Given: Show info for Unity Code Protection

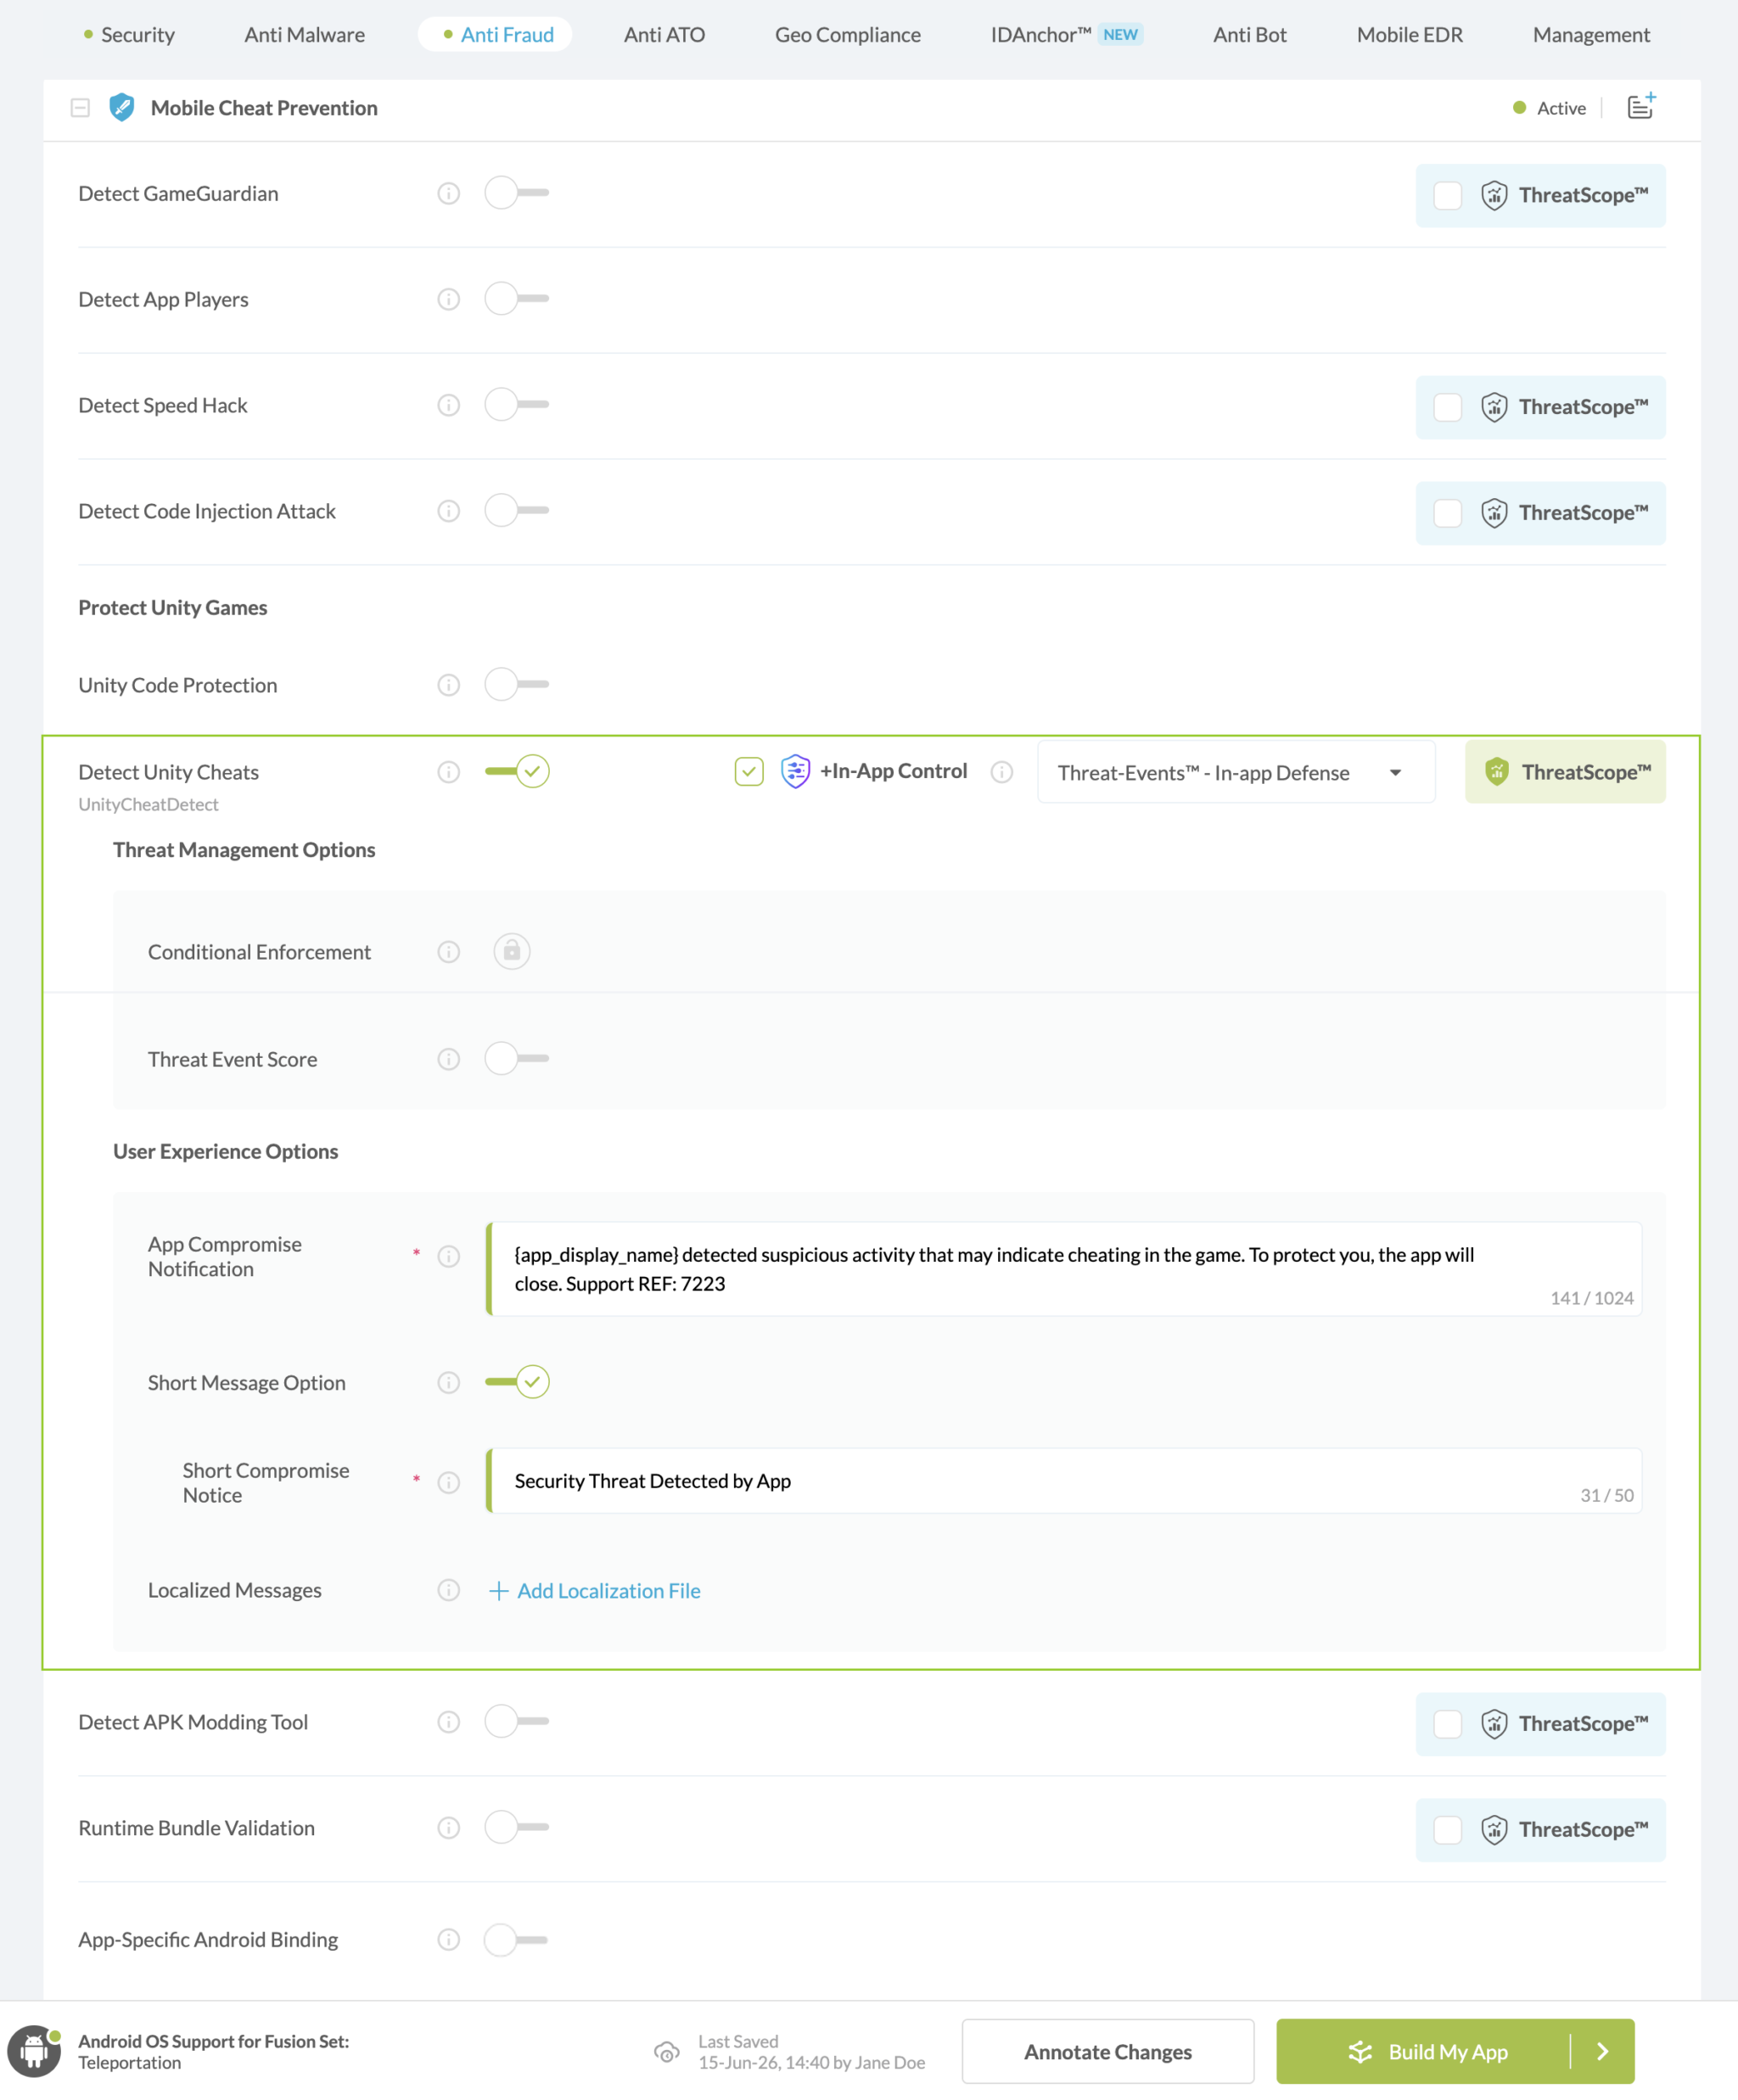Looking at the screenshot, I should click(449, 685).
